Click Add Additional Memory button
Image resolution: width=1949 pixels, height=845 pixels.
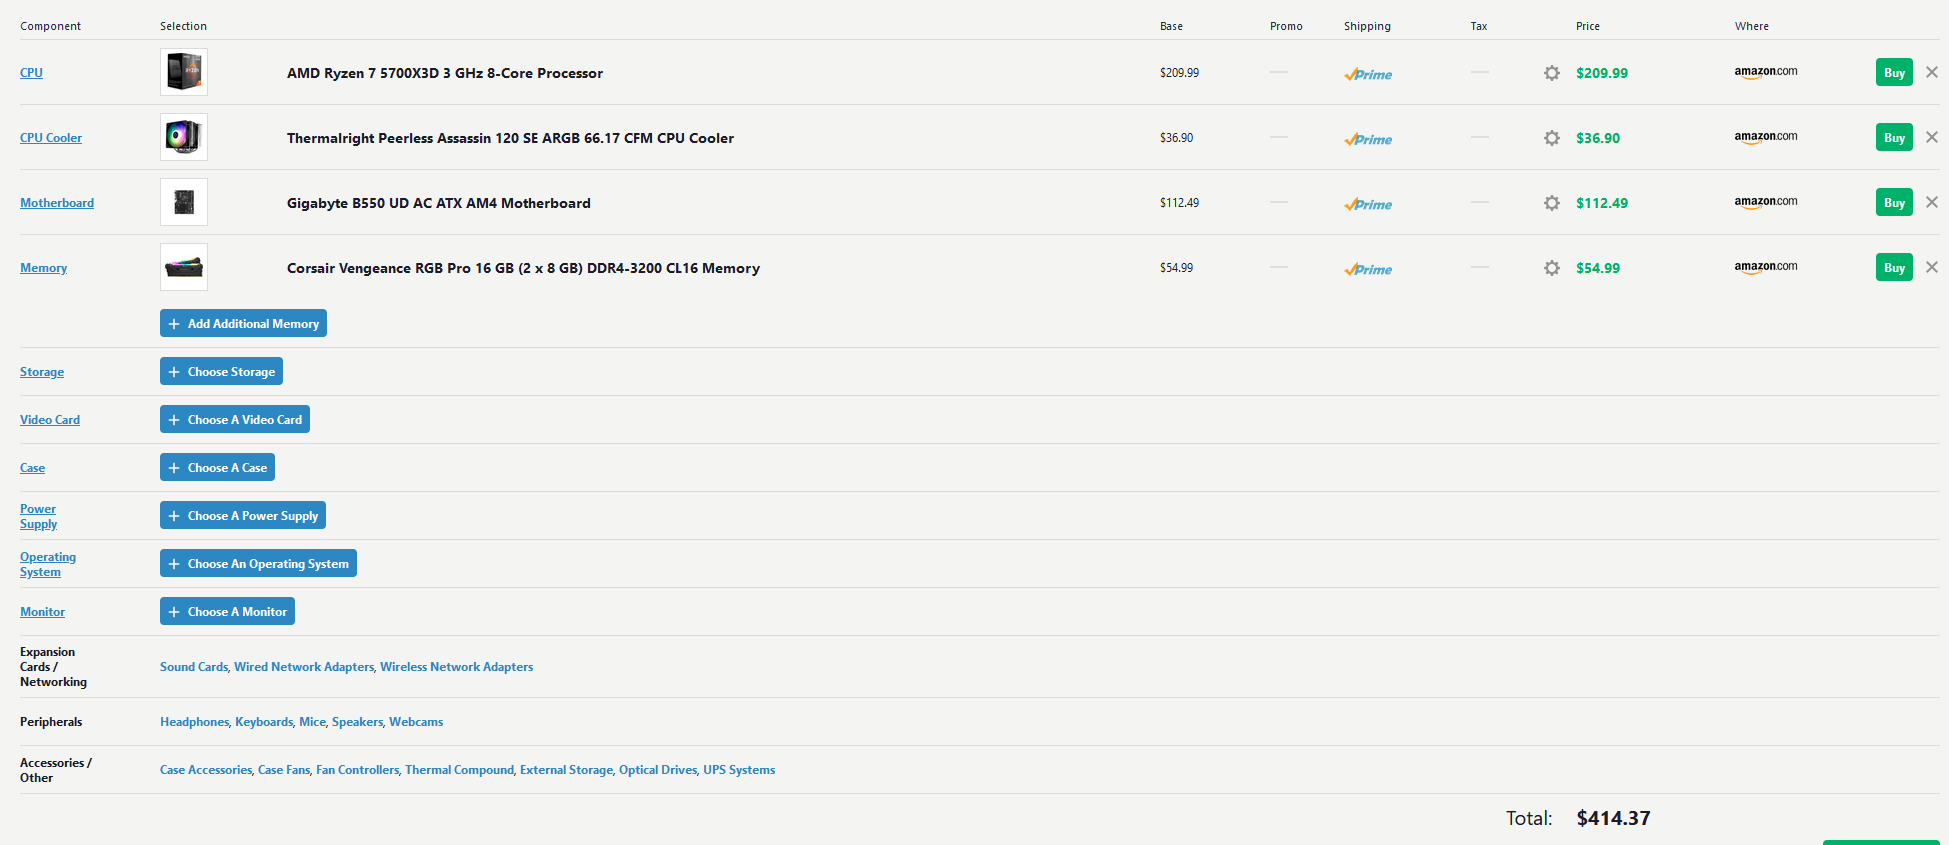(243, 323)
